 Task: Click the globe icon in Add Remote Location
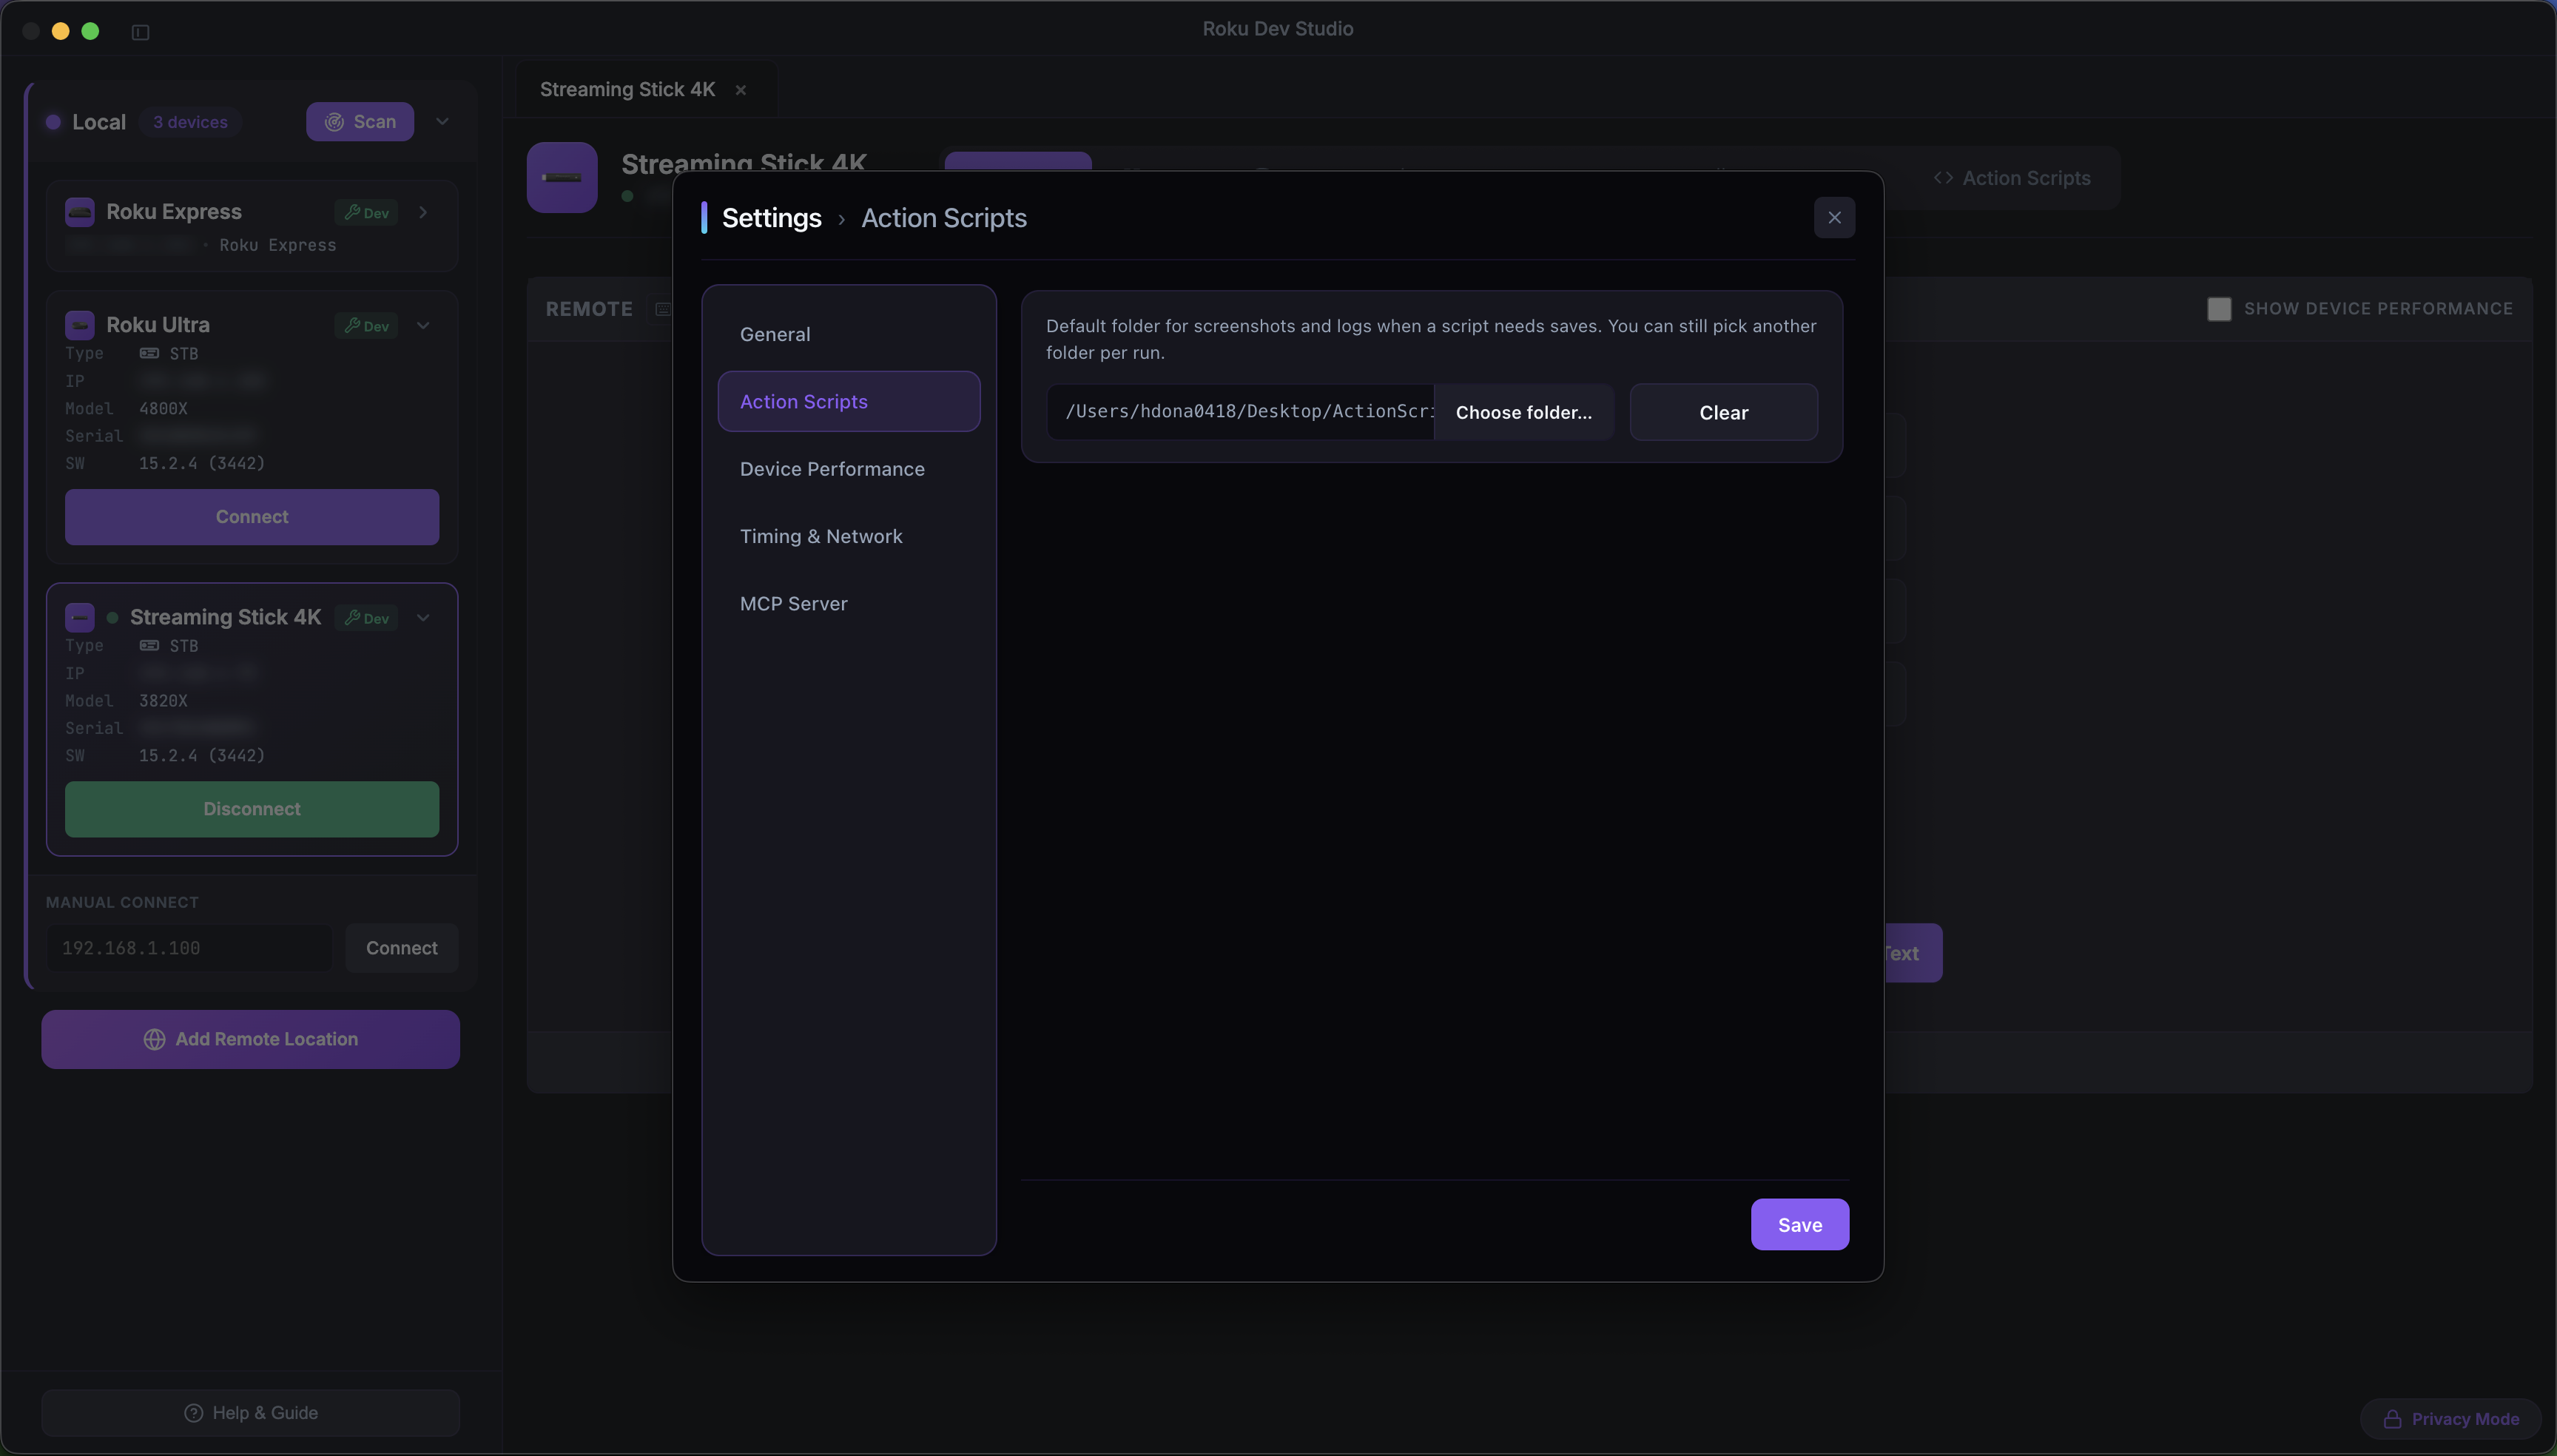[x=154, y=1039]
